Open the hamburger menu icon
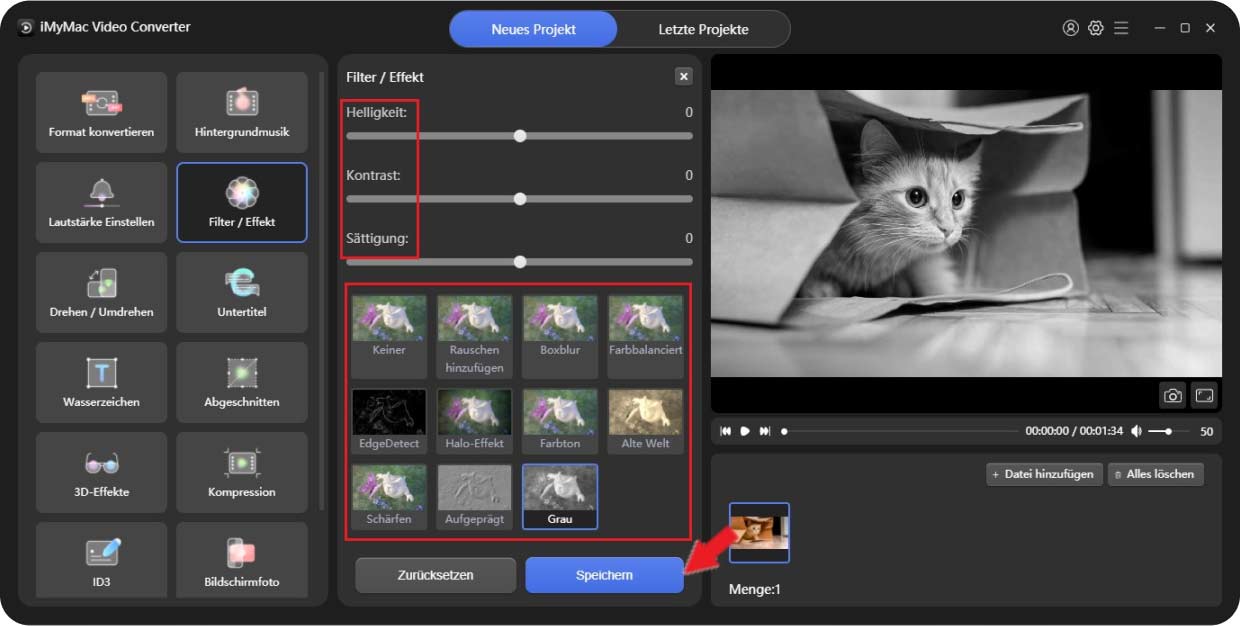 (1121, 28)
